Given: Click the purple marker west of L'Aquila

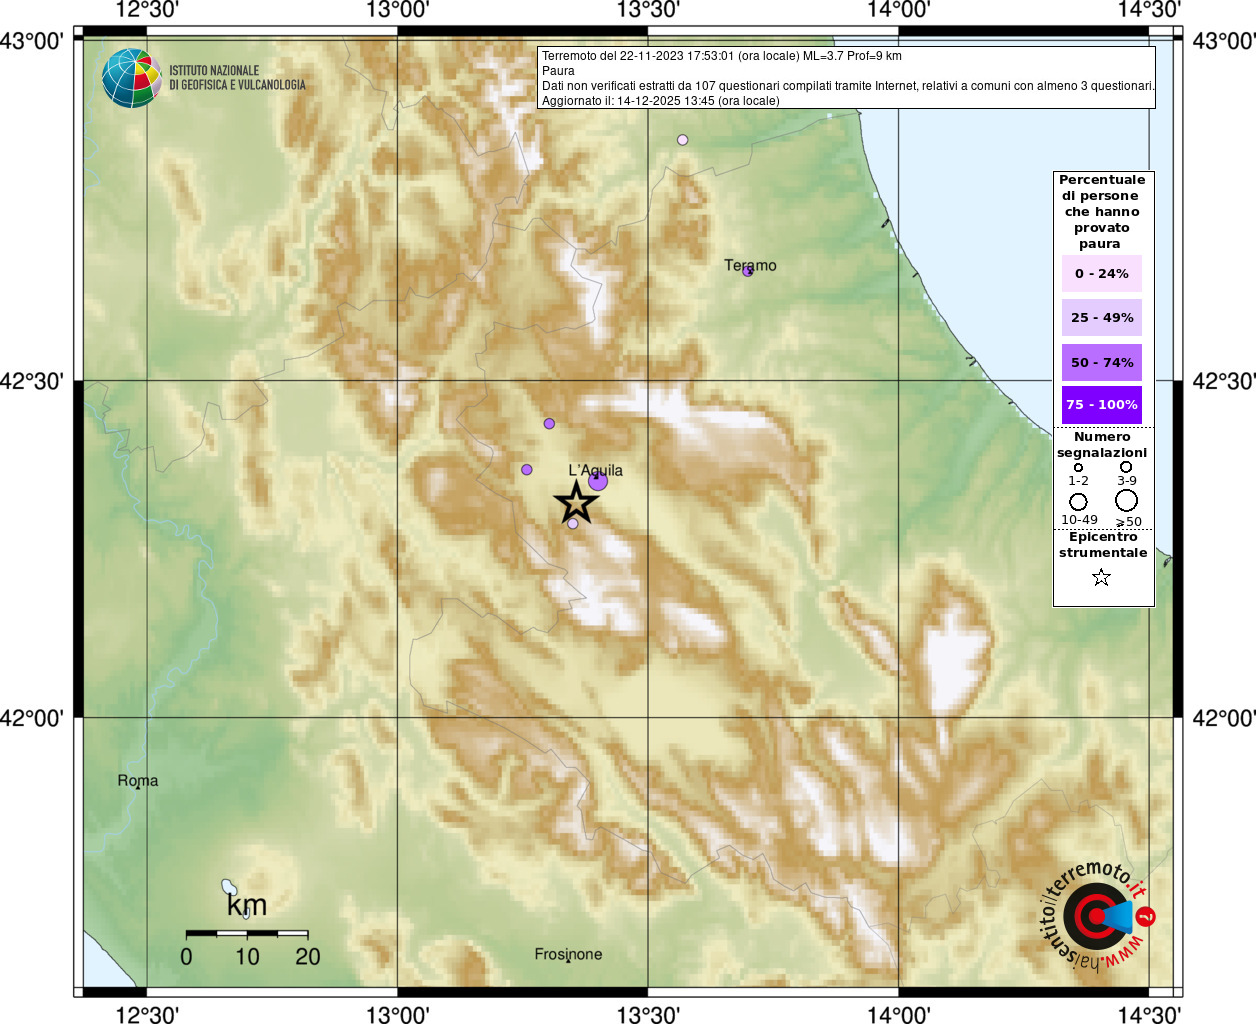Looking at the screenshot, I should coord(527,469).
